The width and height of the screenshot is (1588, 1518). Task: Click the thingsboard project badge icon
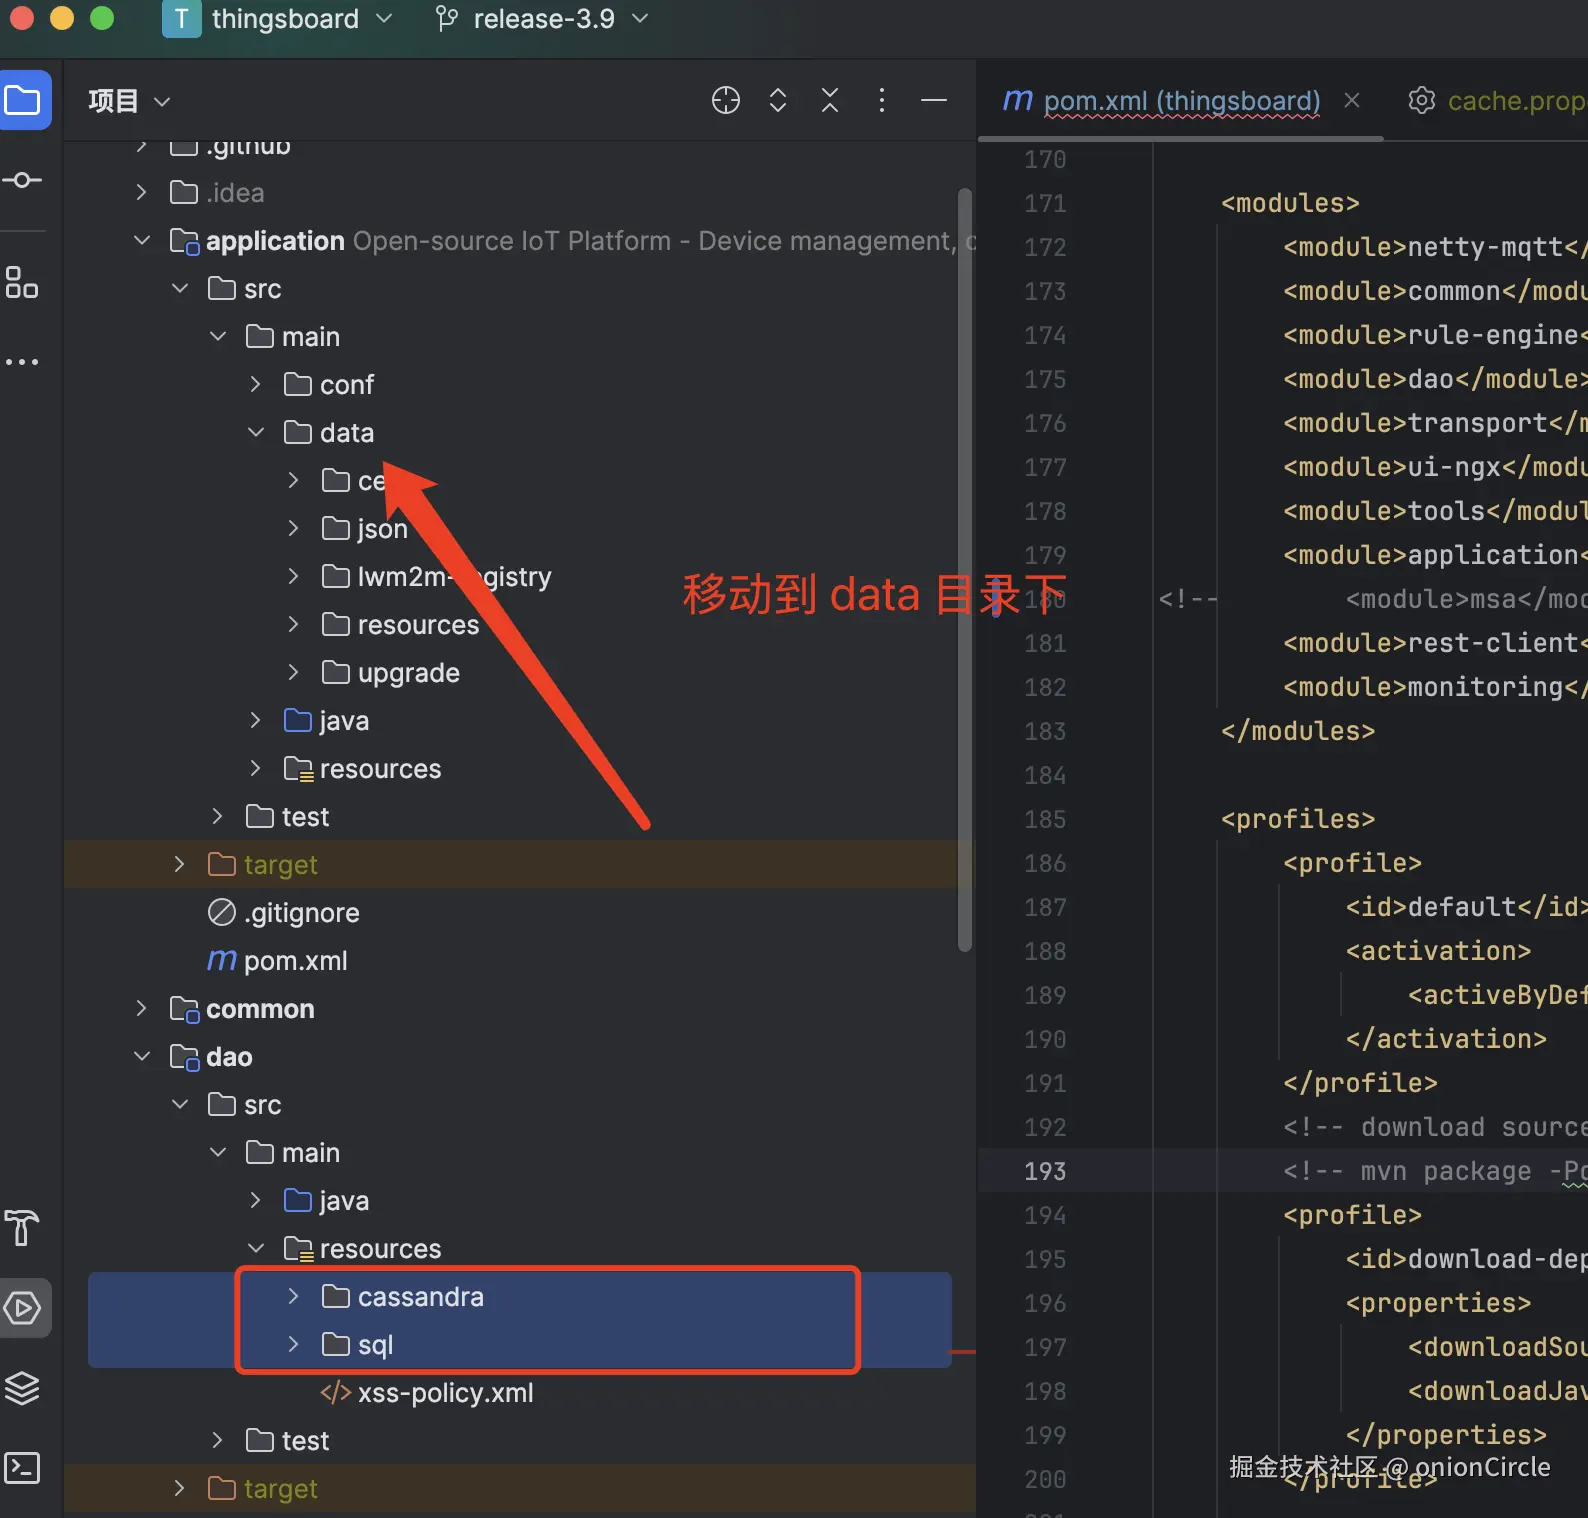[x=181, y=19]
